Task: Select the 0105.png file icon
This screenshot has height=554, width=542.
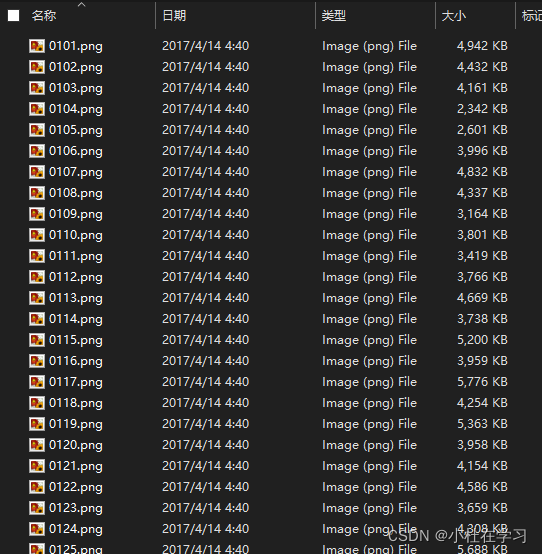Action: pyautogui.click(x=37, y=130)
